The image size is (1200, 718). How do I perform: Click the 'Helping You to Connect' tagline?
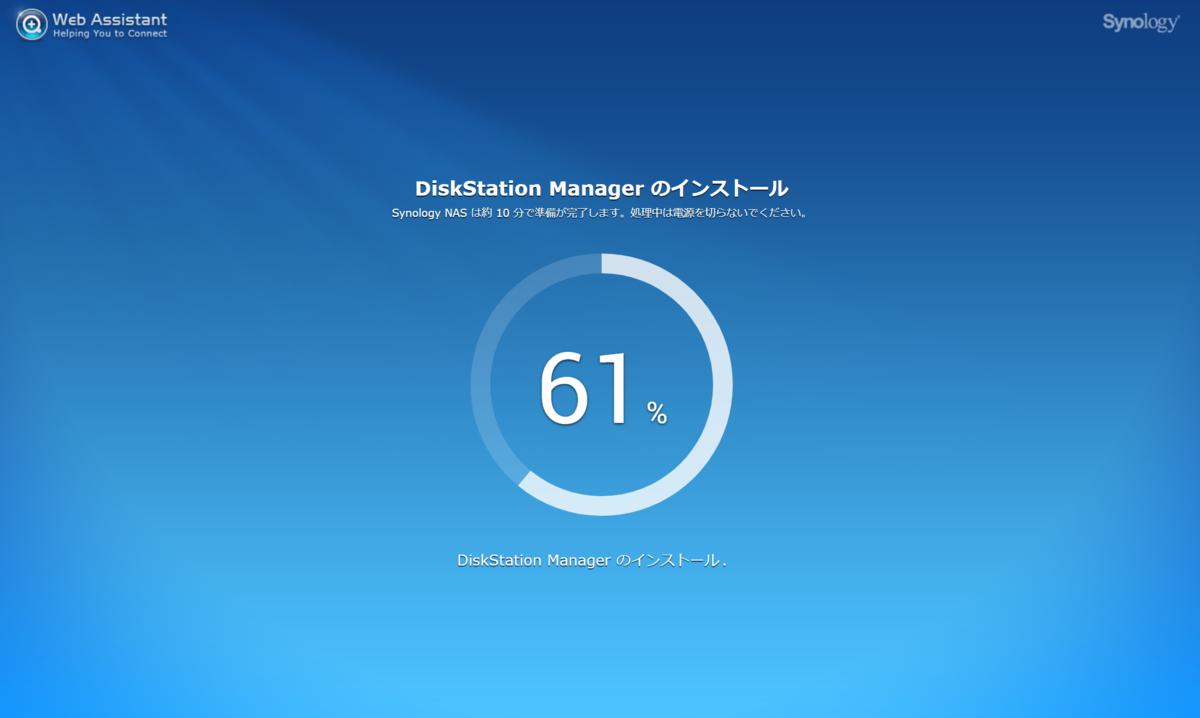pos(110,34)
